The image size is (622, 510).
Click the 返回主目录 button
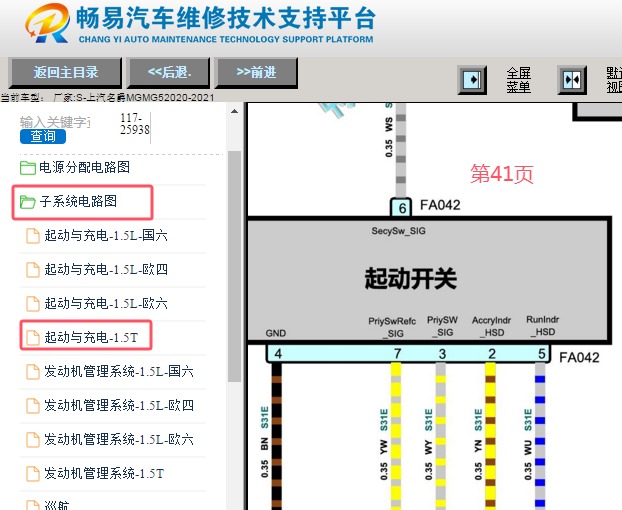pyautogui.click(x=65, y=73)
